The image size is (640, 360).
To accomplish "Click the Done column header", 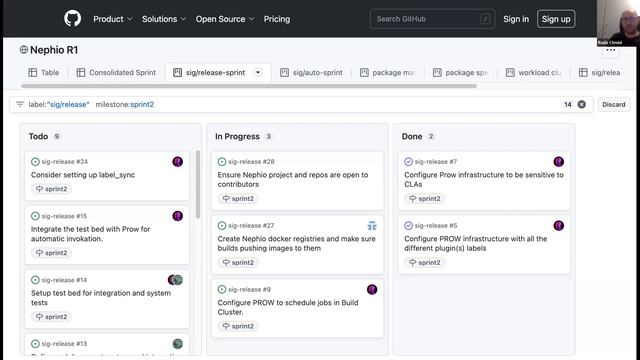I will pos(412,136).
